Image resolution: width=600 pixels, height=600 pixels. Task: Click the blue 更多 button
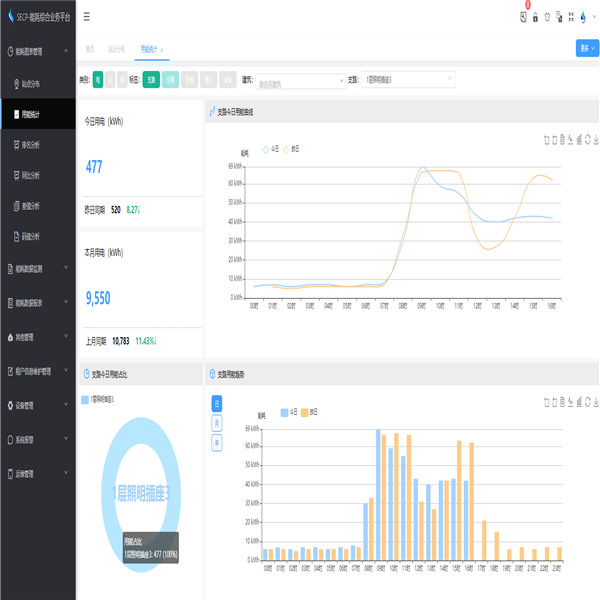coord(585,48)
